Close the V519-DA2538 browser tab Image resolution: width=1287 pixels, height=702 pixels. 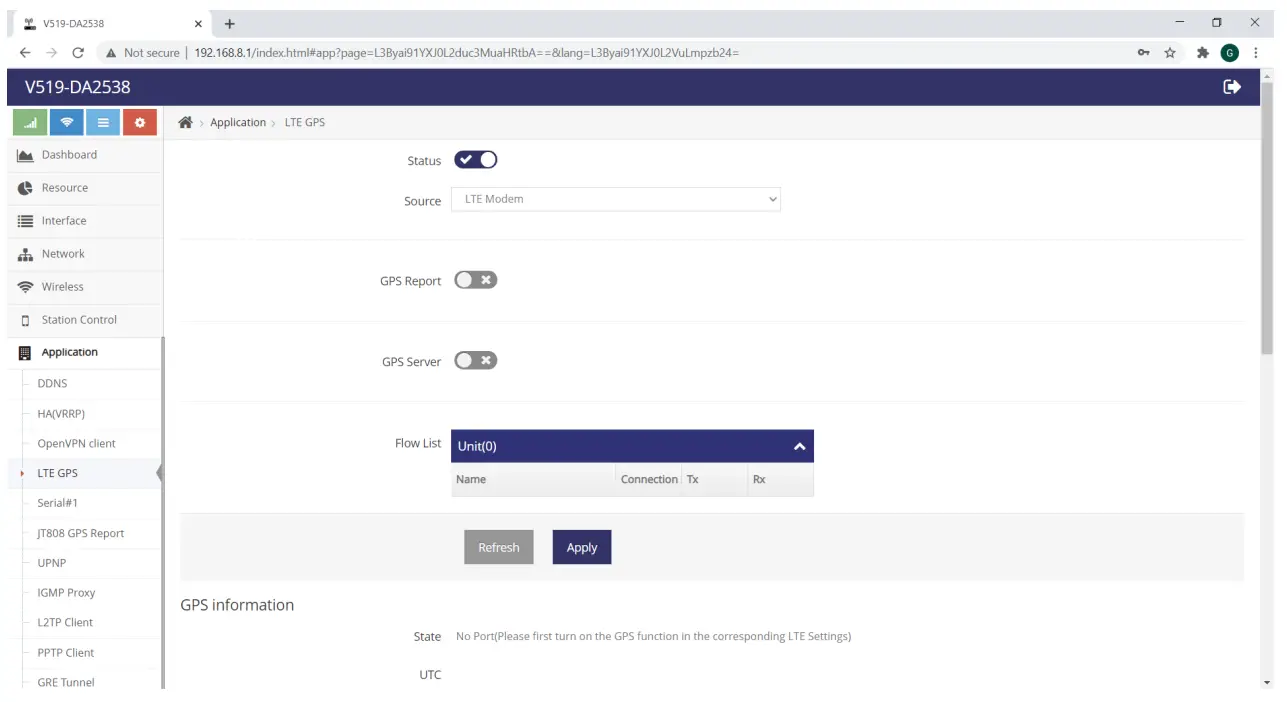pos(198,23)
